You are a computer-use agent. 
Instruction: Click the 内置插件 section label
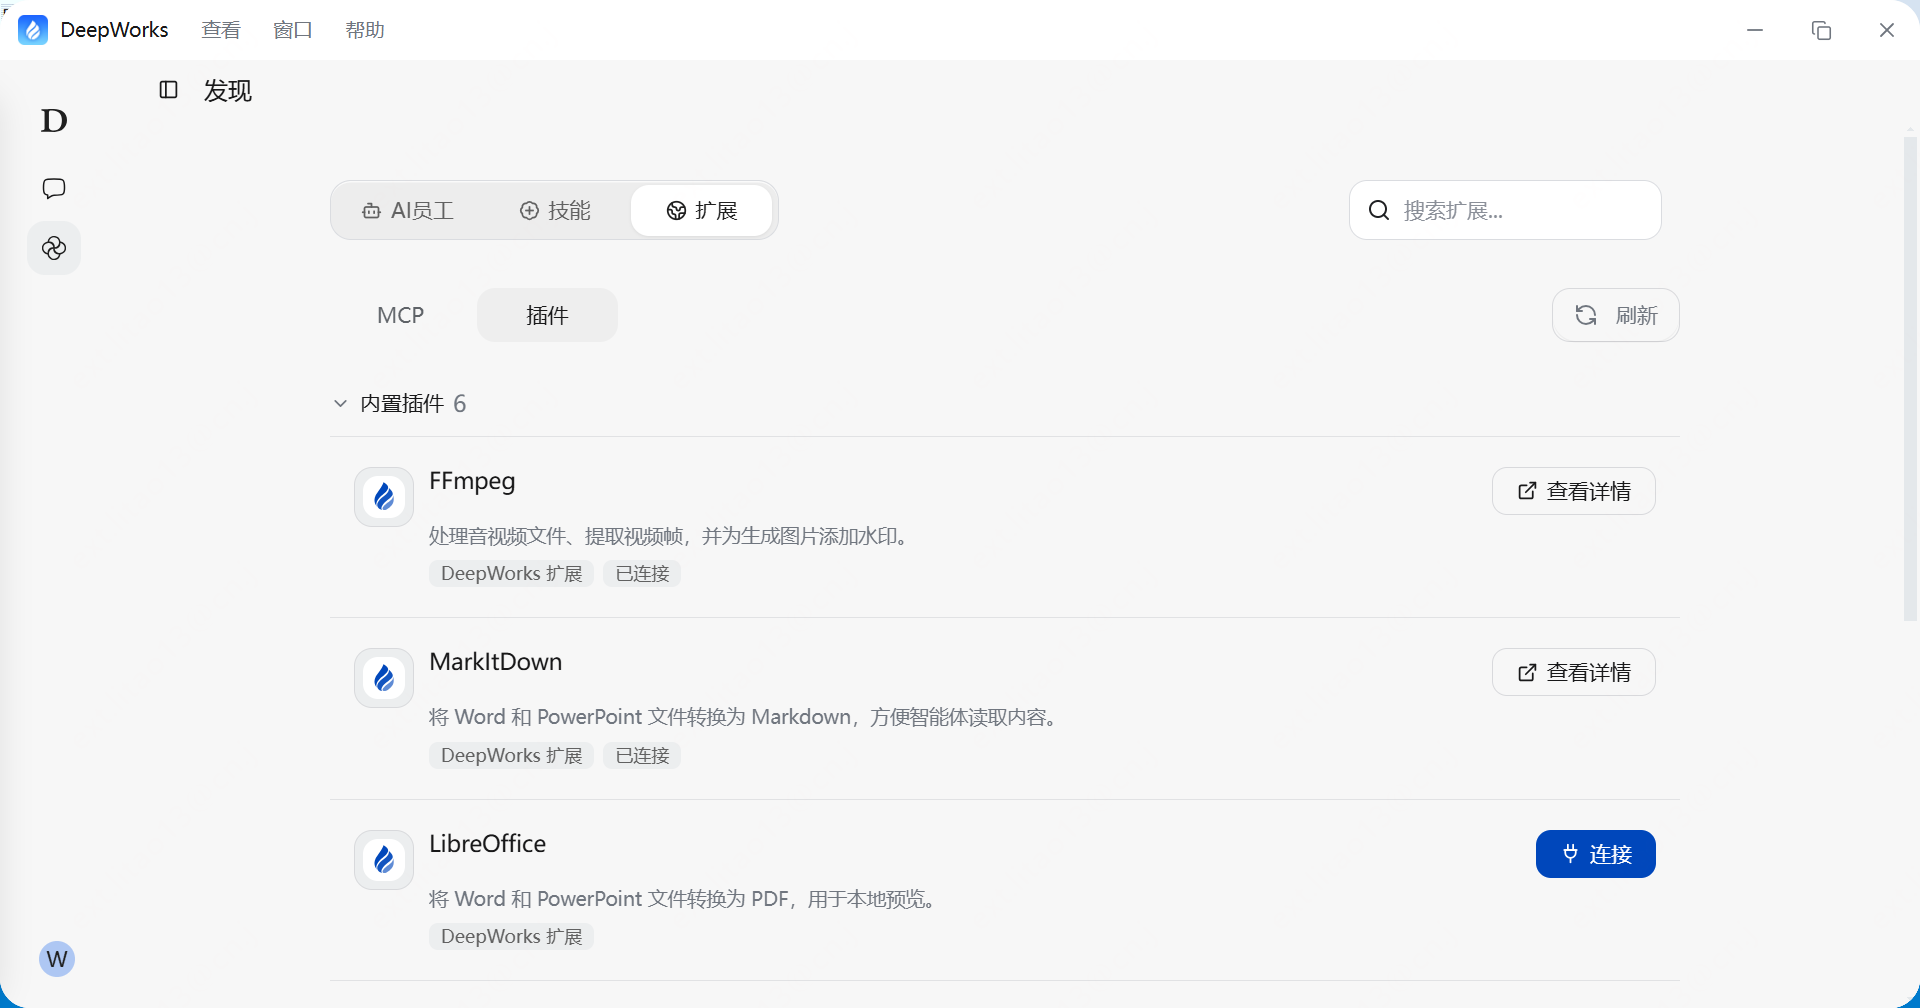(x=402, y=403)
